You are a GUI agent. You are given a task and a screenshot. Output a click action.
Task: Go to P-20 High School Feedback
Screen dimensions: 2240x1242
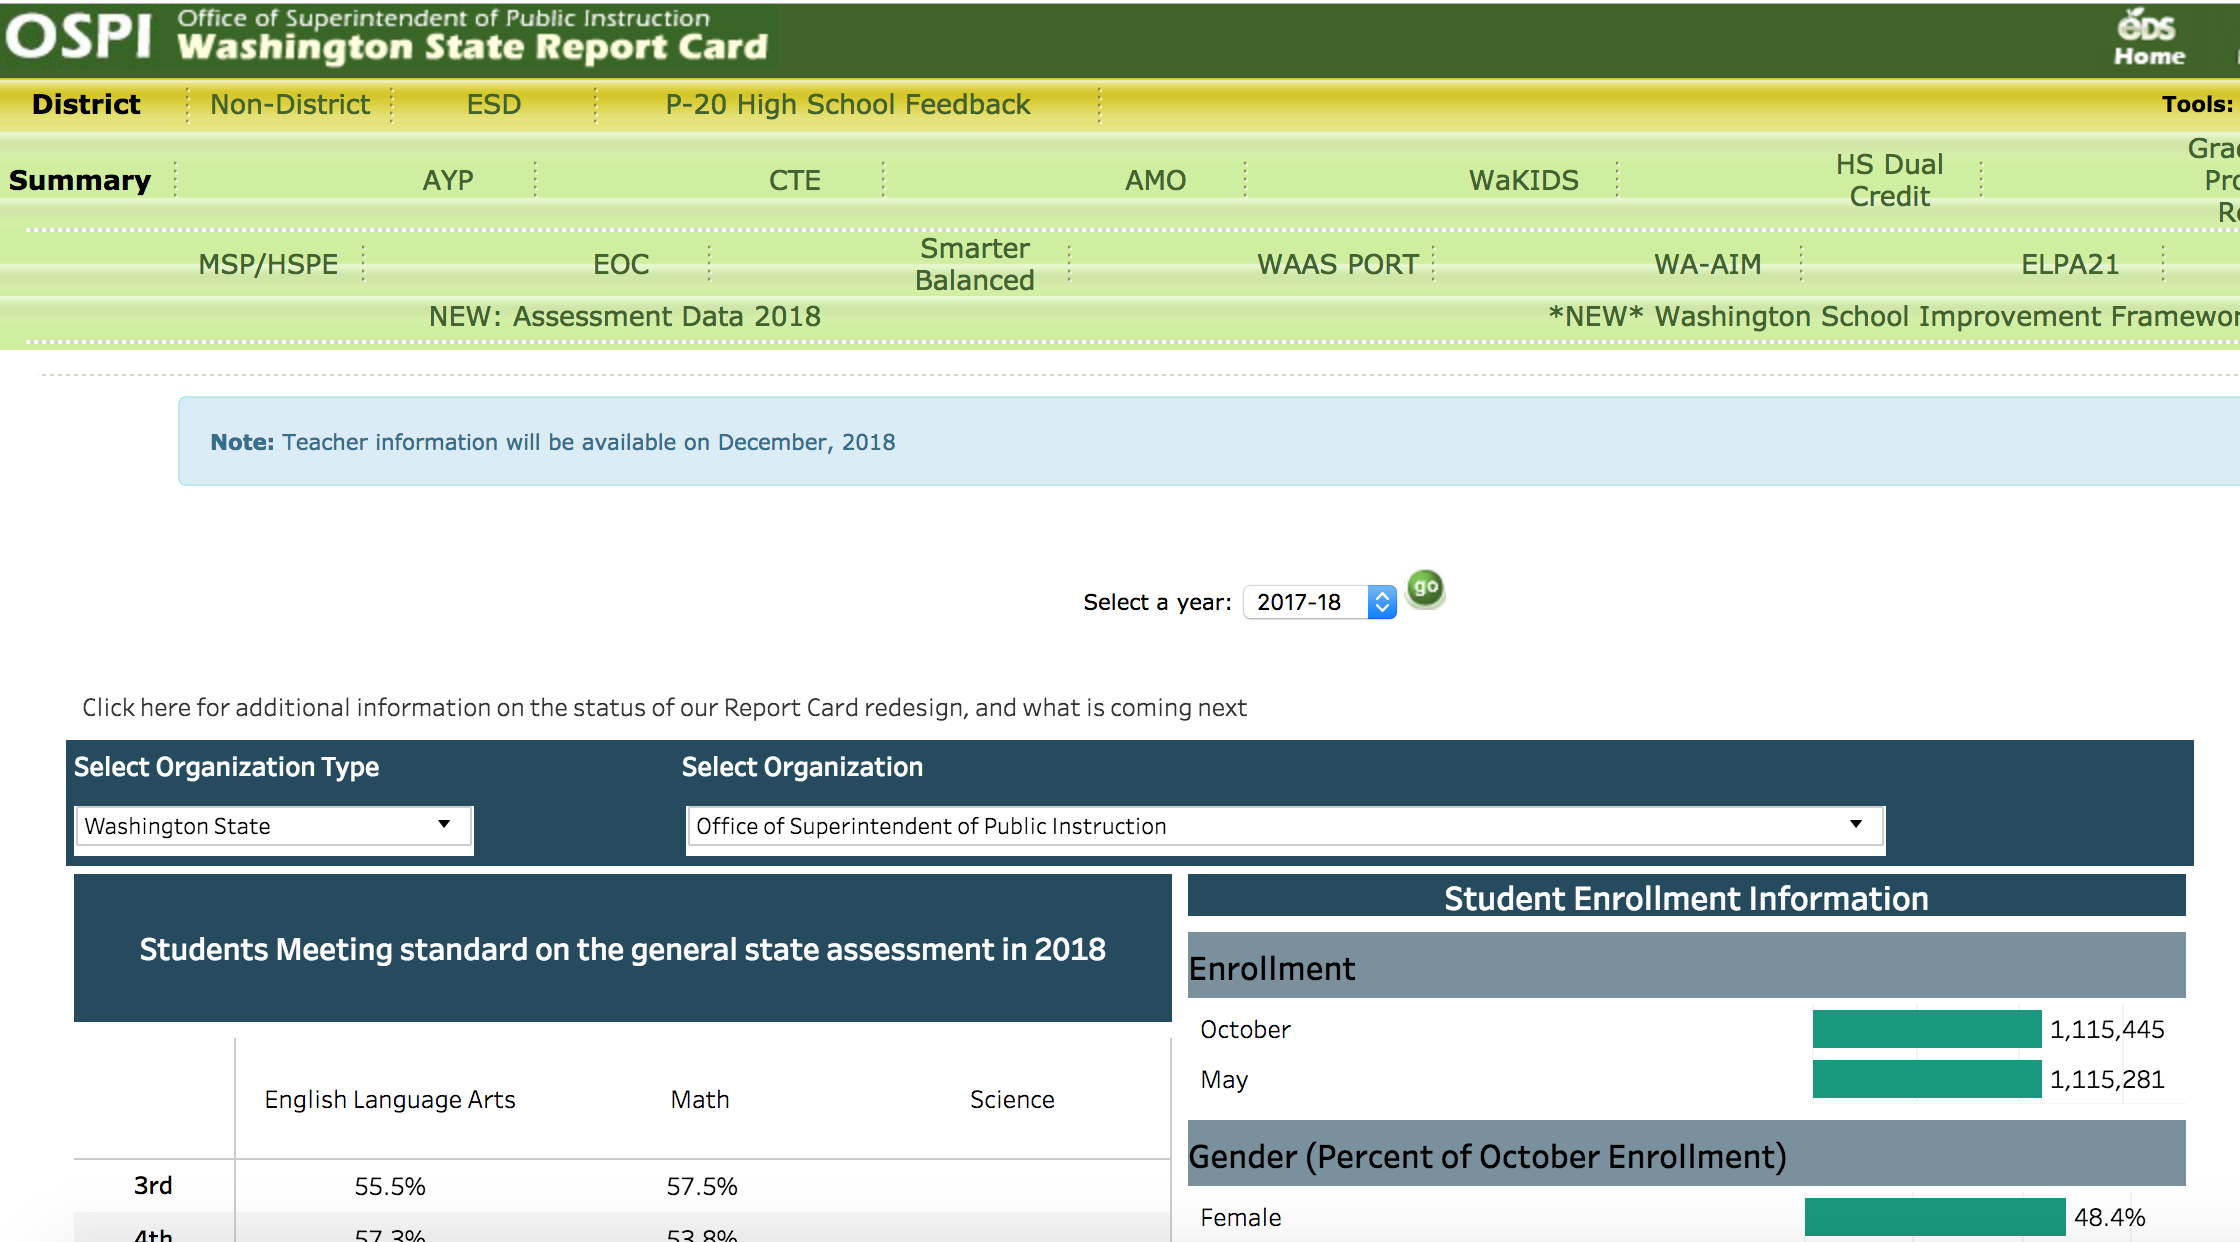click(x=847, y=104)
